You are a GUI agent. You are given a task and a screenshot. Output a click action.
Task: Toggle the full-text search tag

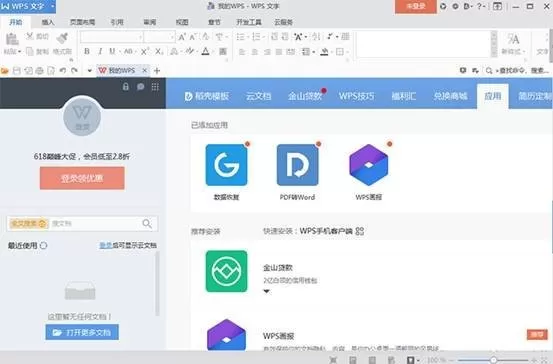[x=28, y=223]
